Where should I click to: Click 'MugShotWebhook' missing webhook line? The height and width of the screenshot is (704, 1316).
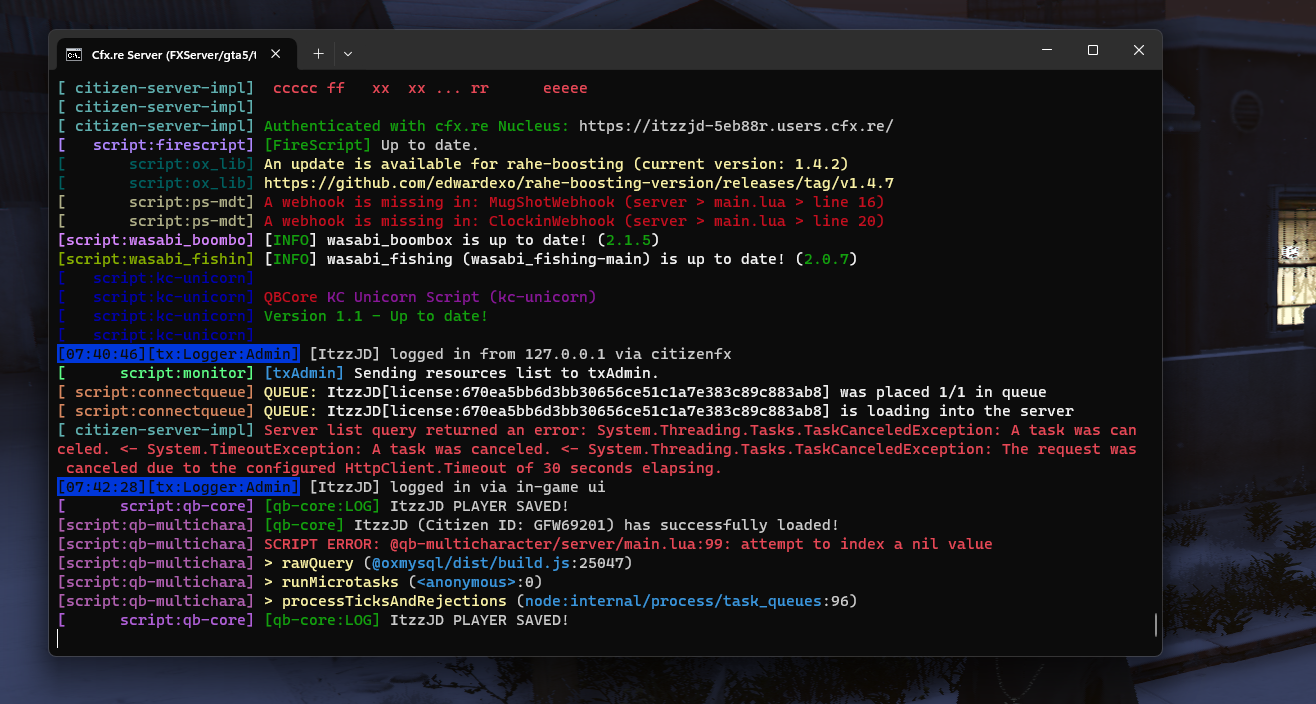pos(574,202)
